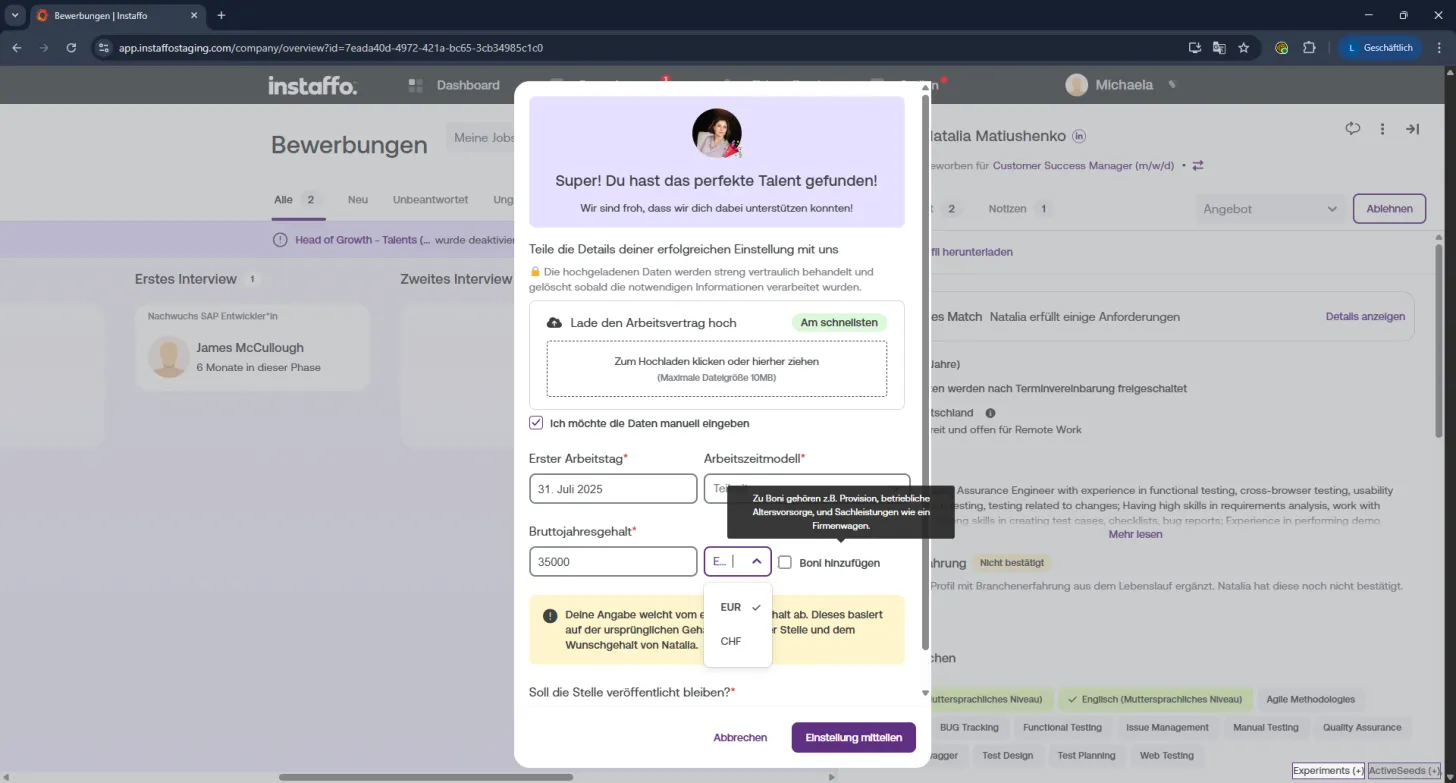Screen dimensions: 1456x783
Task: Bookmark this page with the star icon
Action: (1244, 47)
